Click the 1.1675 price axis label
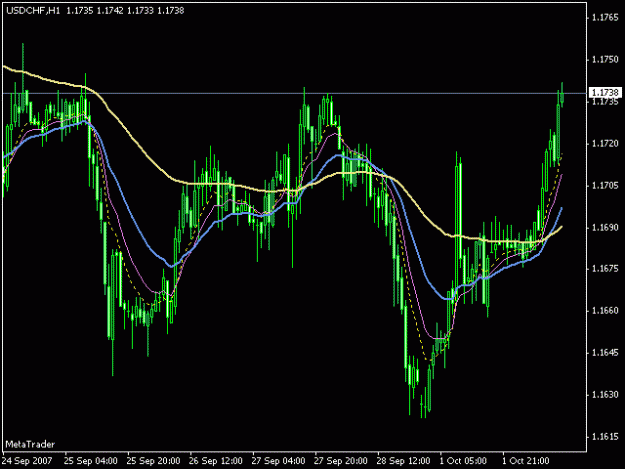Image resolution: width=625 pixels, height=469 pixels. pos(605,269)
